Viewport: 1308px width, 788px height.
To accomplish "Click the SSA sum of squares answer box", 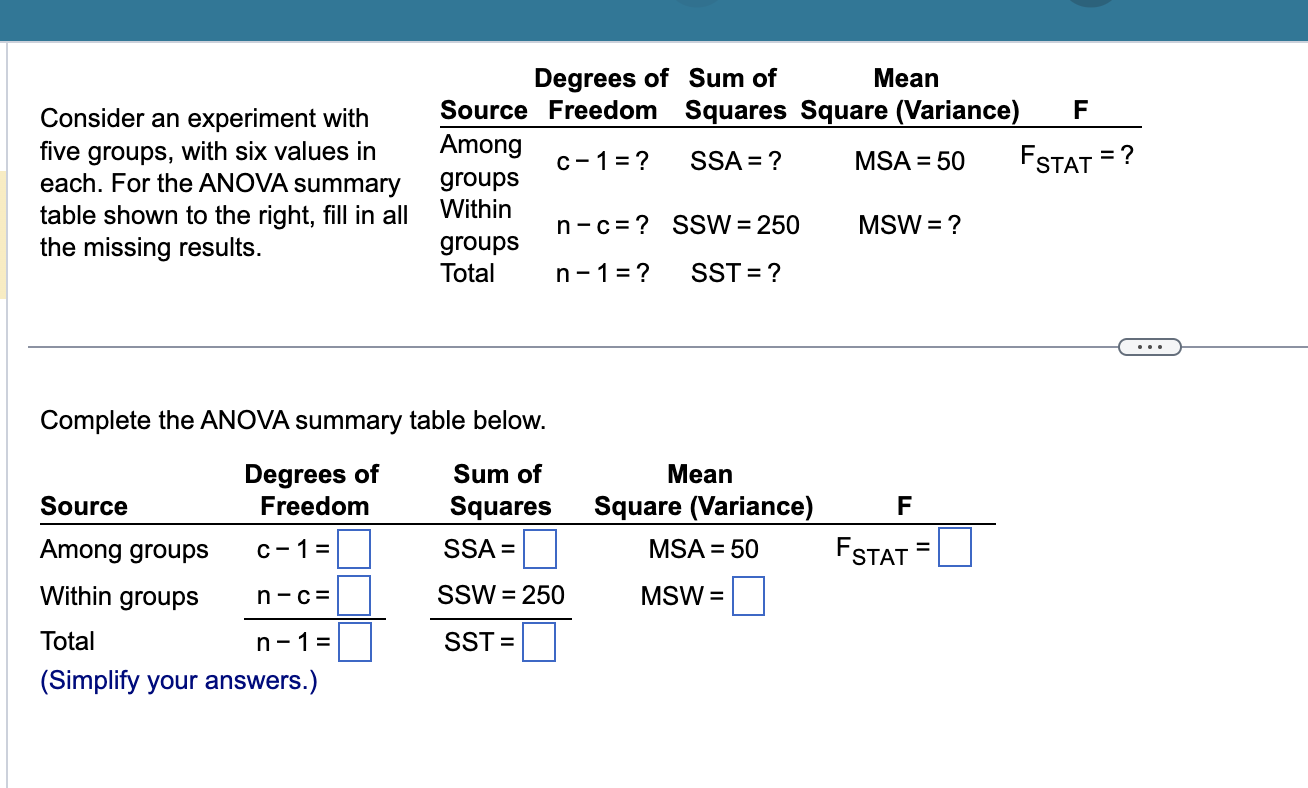I will tap(538, 548).
